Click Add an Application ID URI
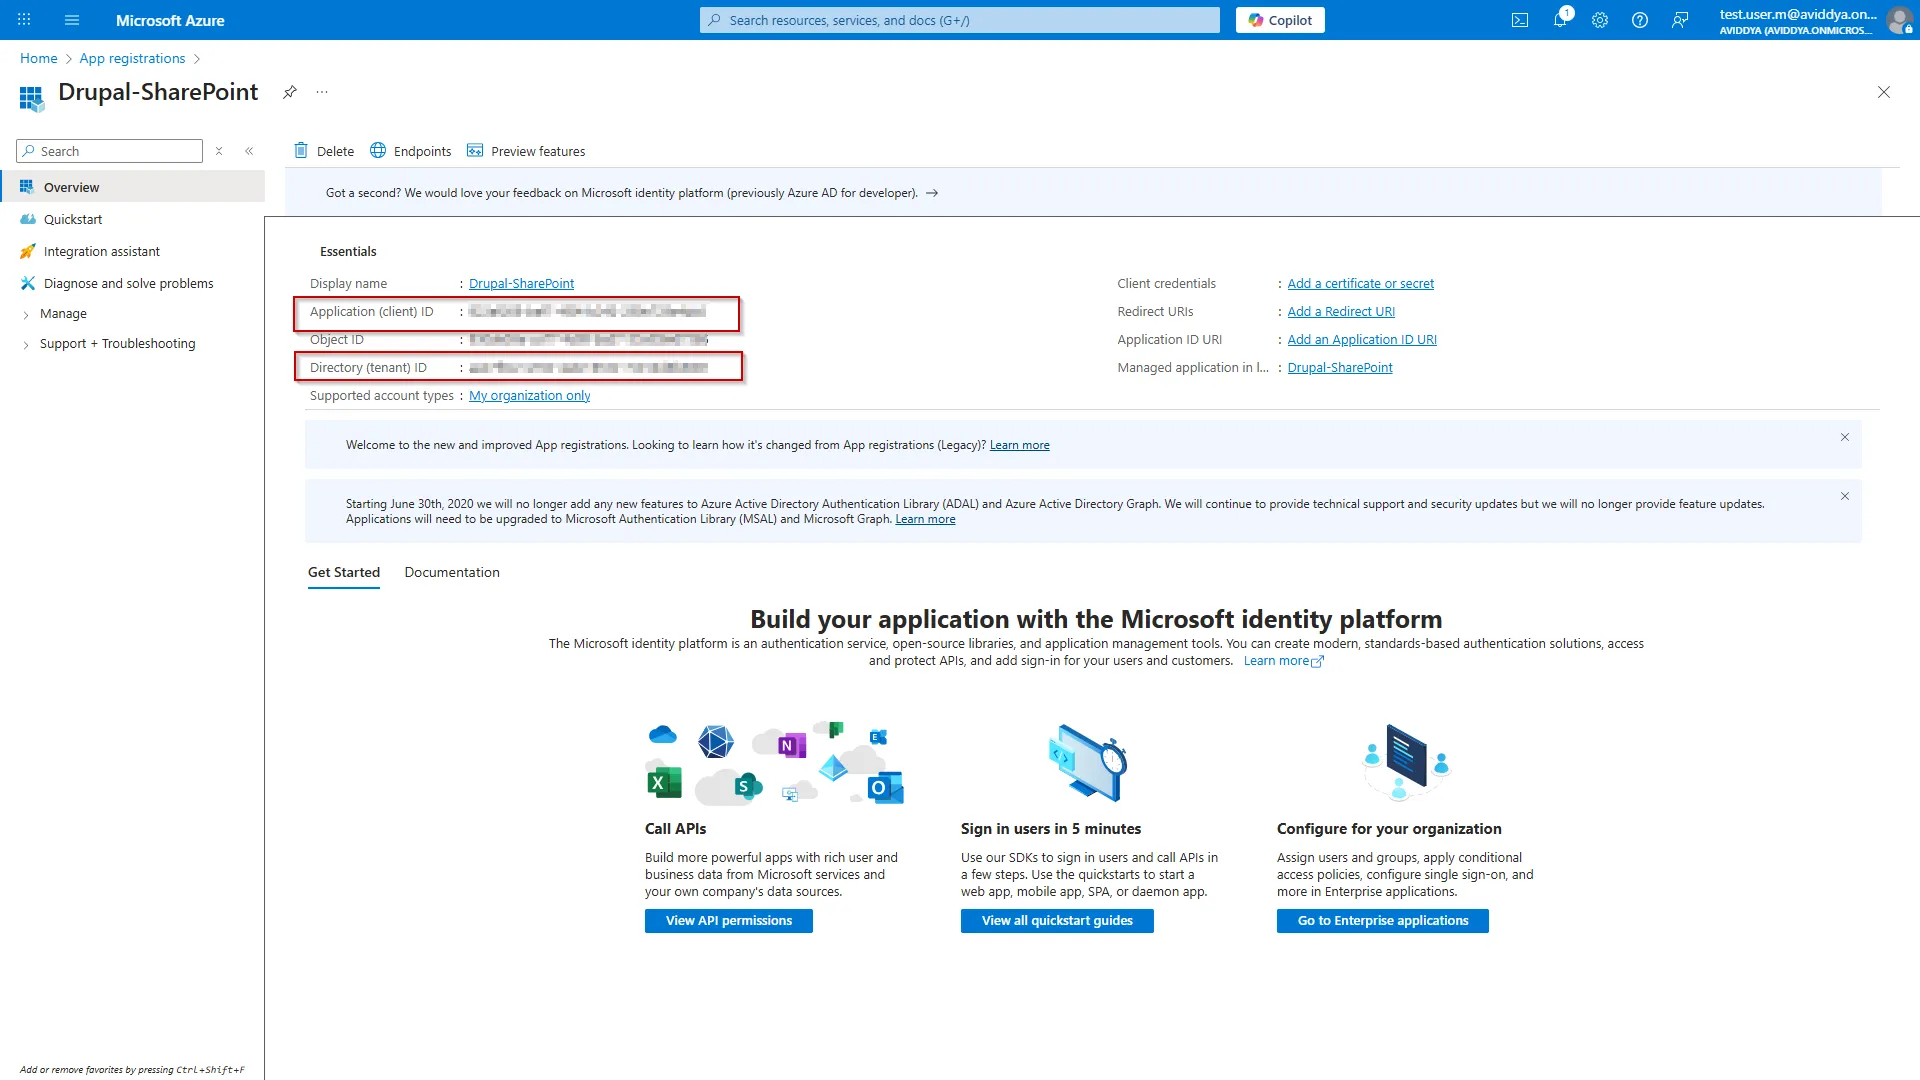Screen dimensions: 1920x1080 1362,339
